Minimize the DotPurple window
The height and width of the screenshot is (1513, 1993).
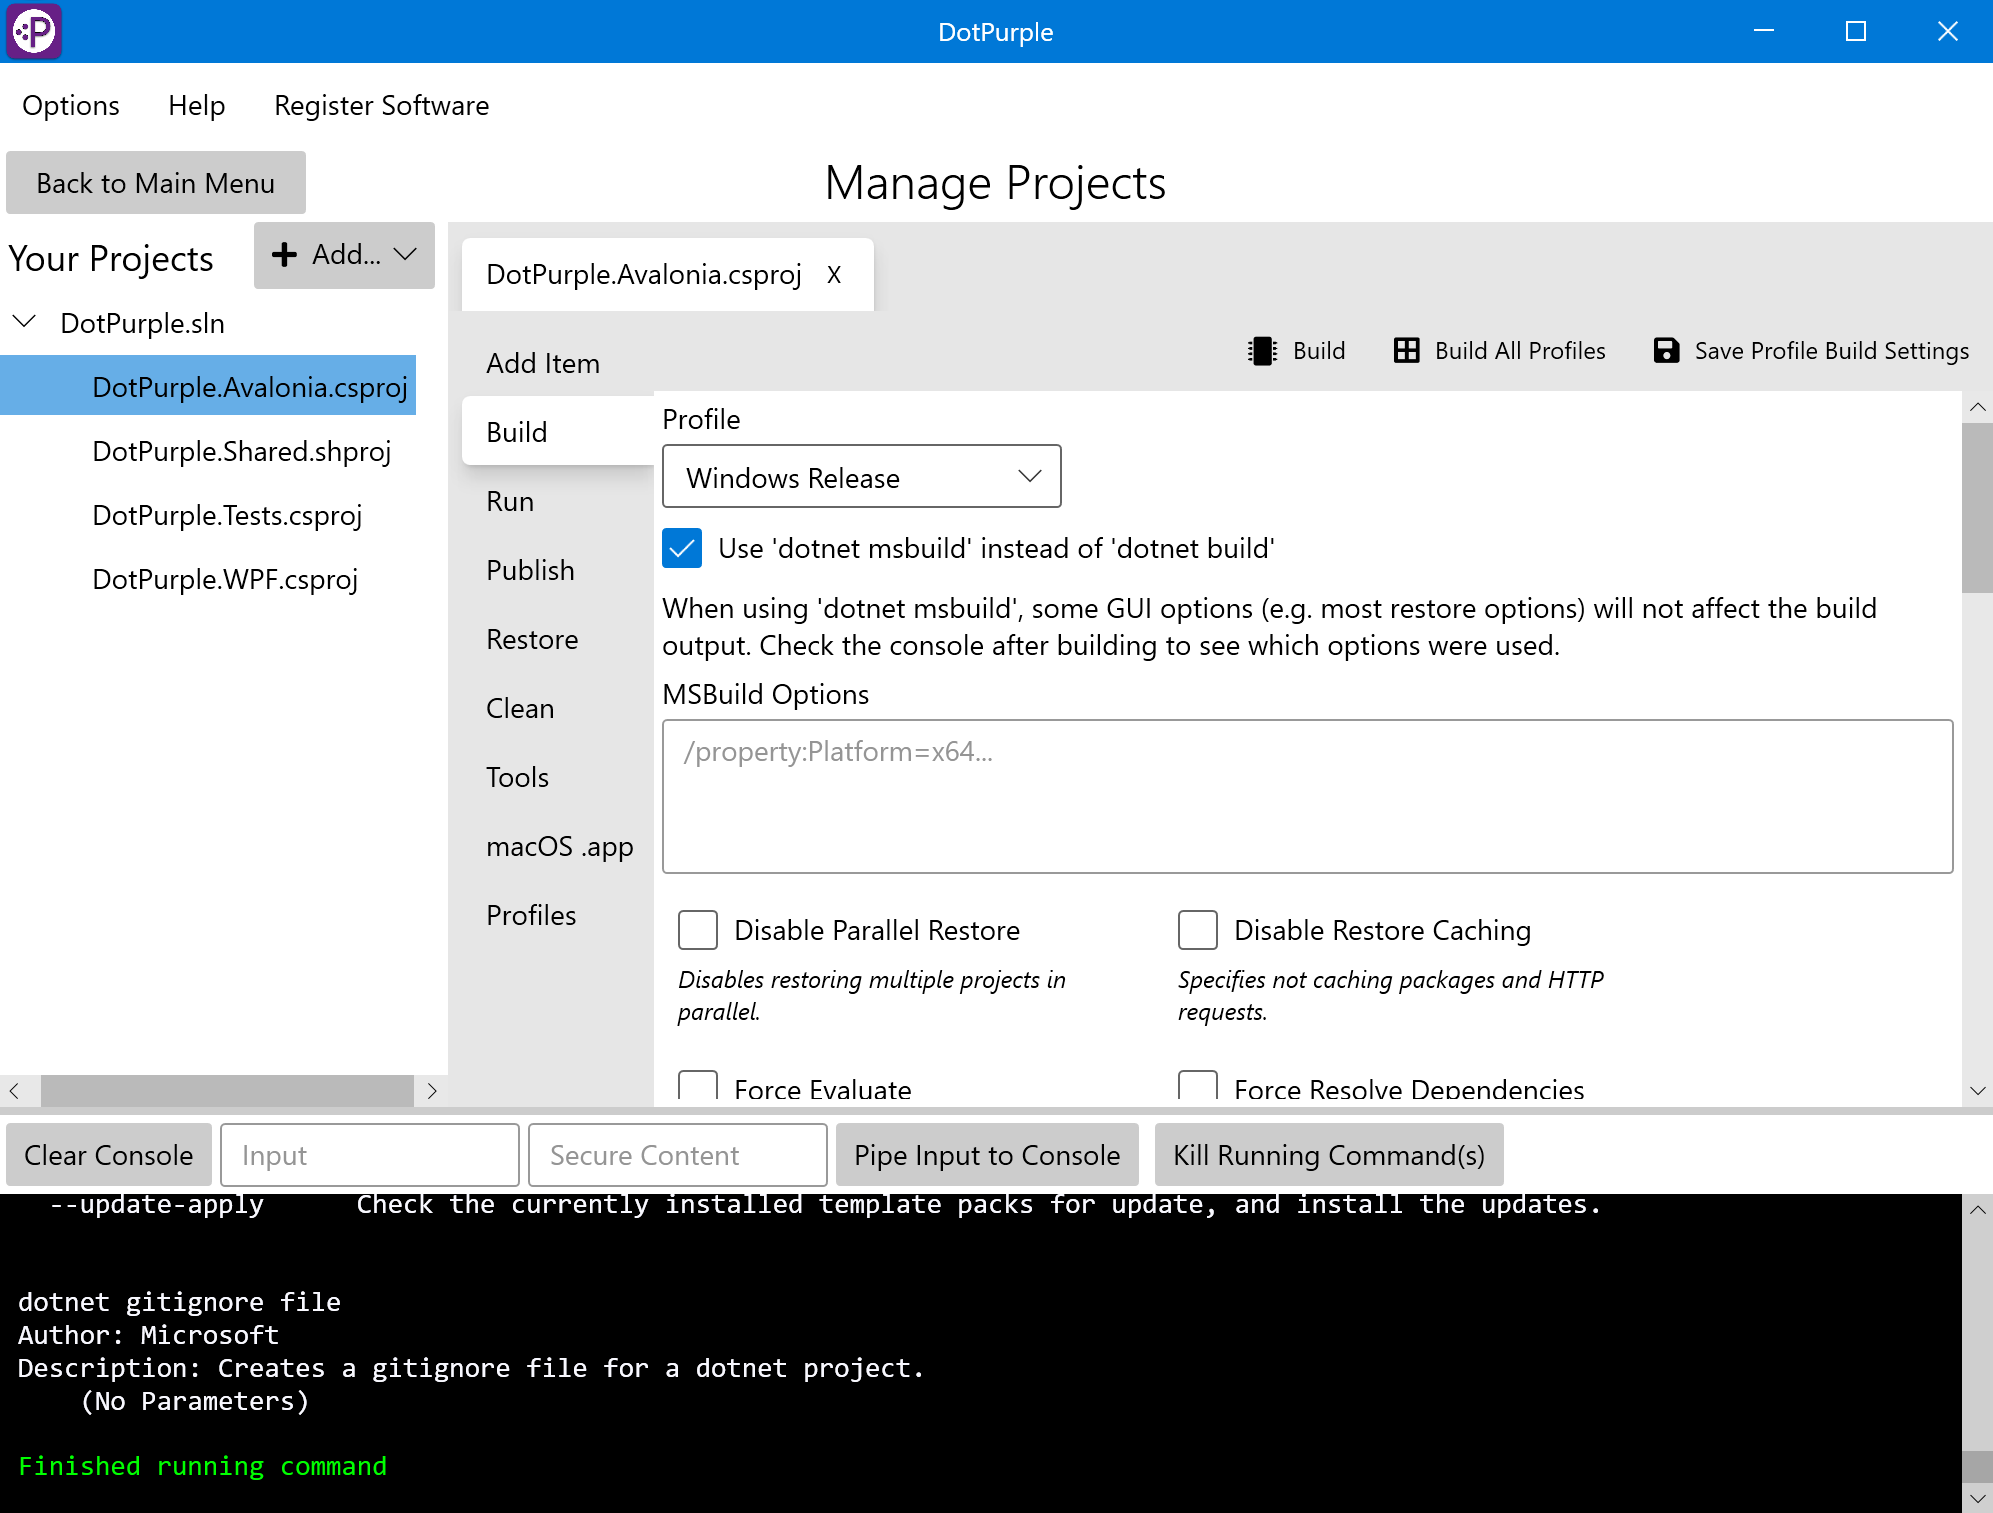point(1764,31)
